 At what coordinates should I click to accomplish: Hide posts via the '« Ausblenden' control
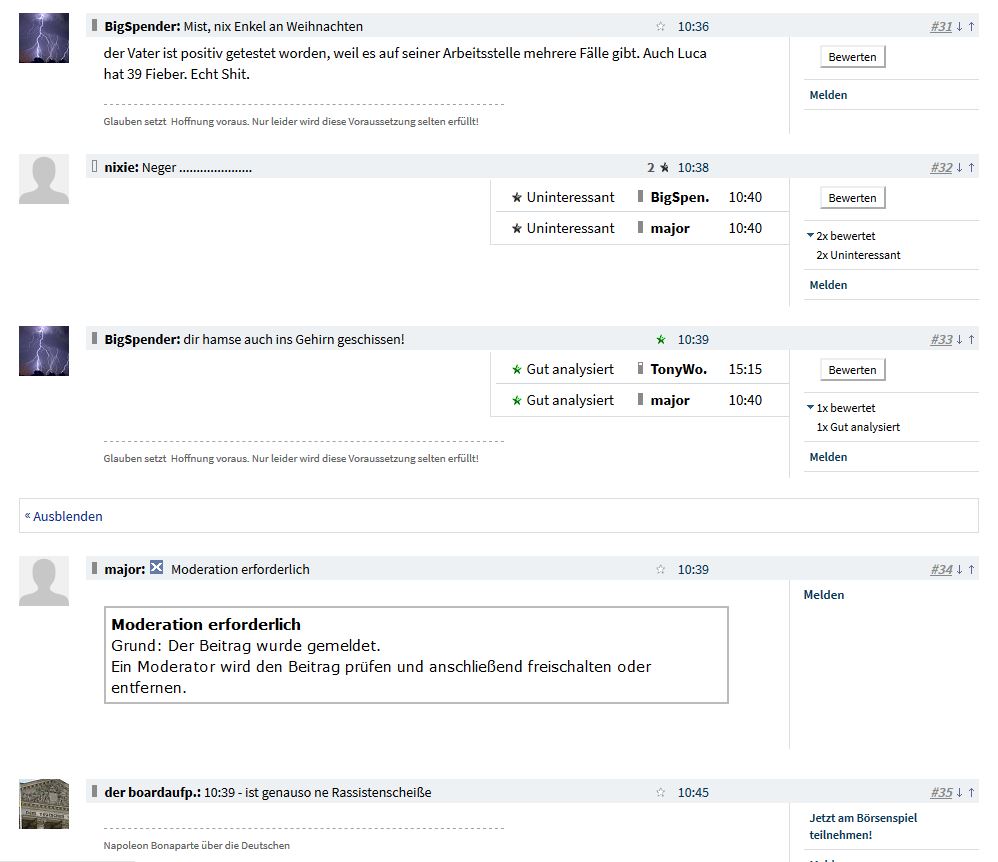coord(64,516)
